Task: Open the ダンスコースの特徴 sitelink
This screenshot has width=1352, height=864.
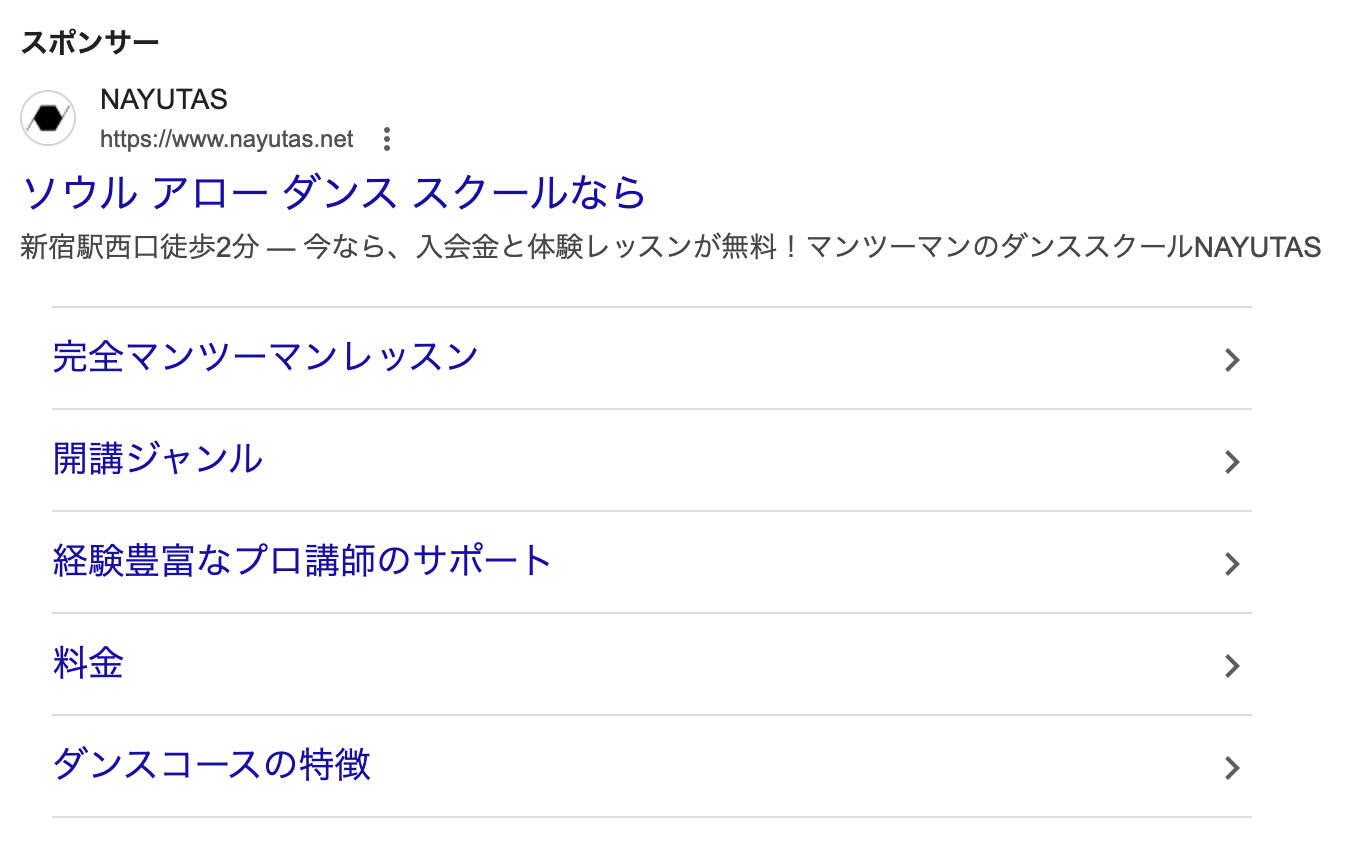Action: click(x=211, y=765)
